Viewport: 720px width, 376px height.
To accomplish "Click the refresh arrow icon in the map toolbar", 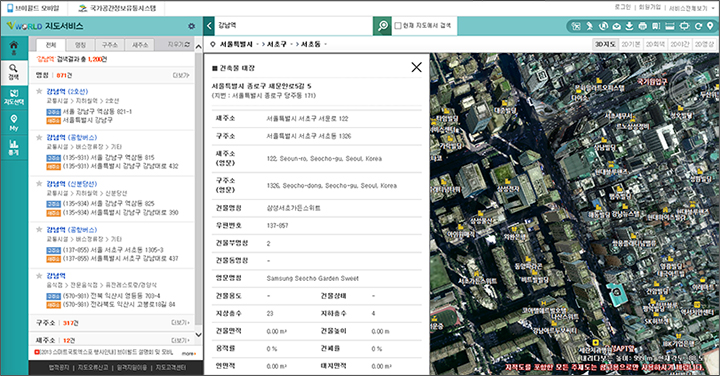I will point(698,26).
